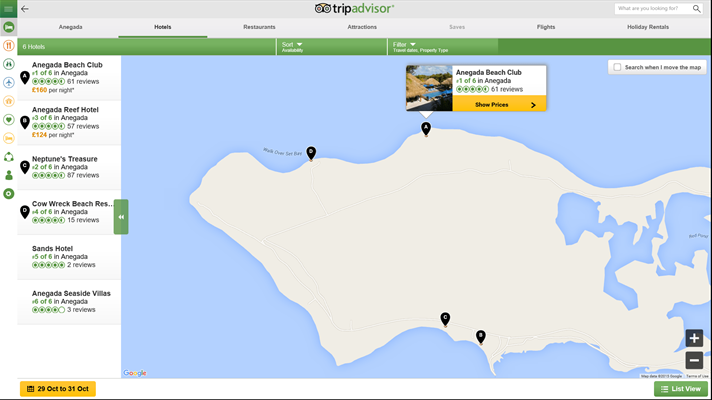Click the '6 Hotels' count label
The width and height of the screenshot is (712, 400).
[34, 47]
